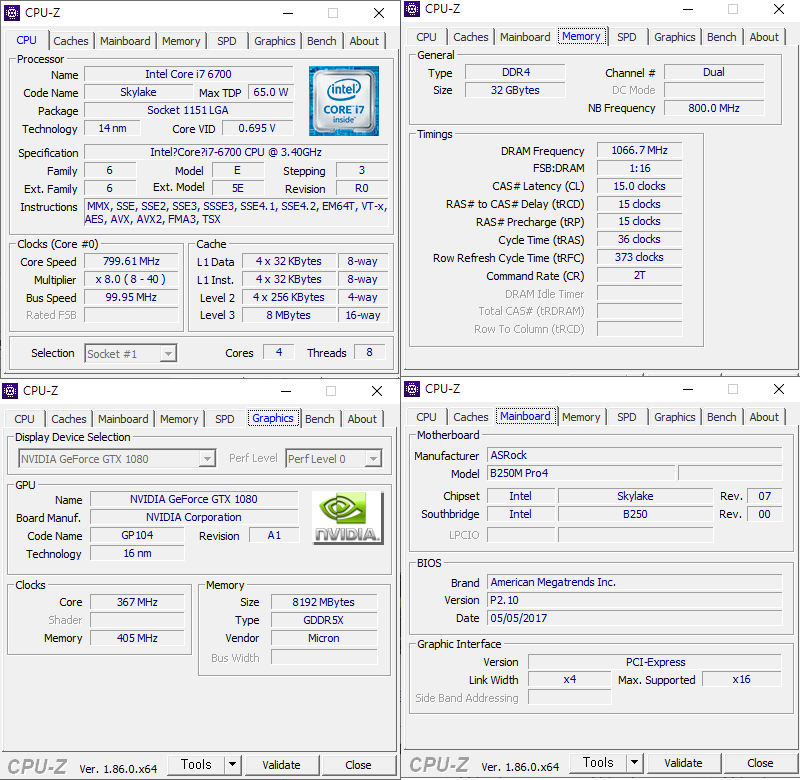Minimize the CPU-Z window showing Processor info

tap(287, 13)
